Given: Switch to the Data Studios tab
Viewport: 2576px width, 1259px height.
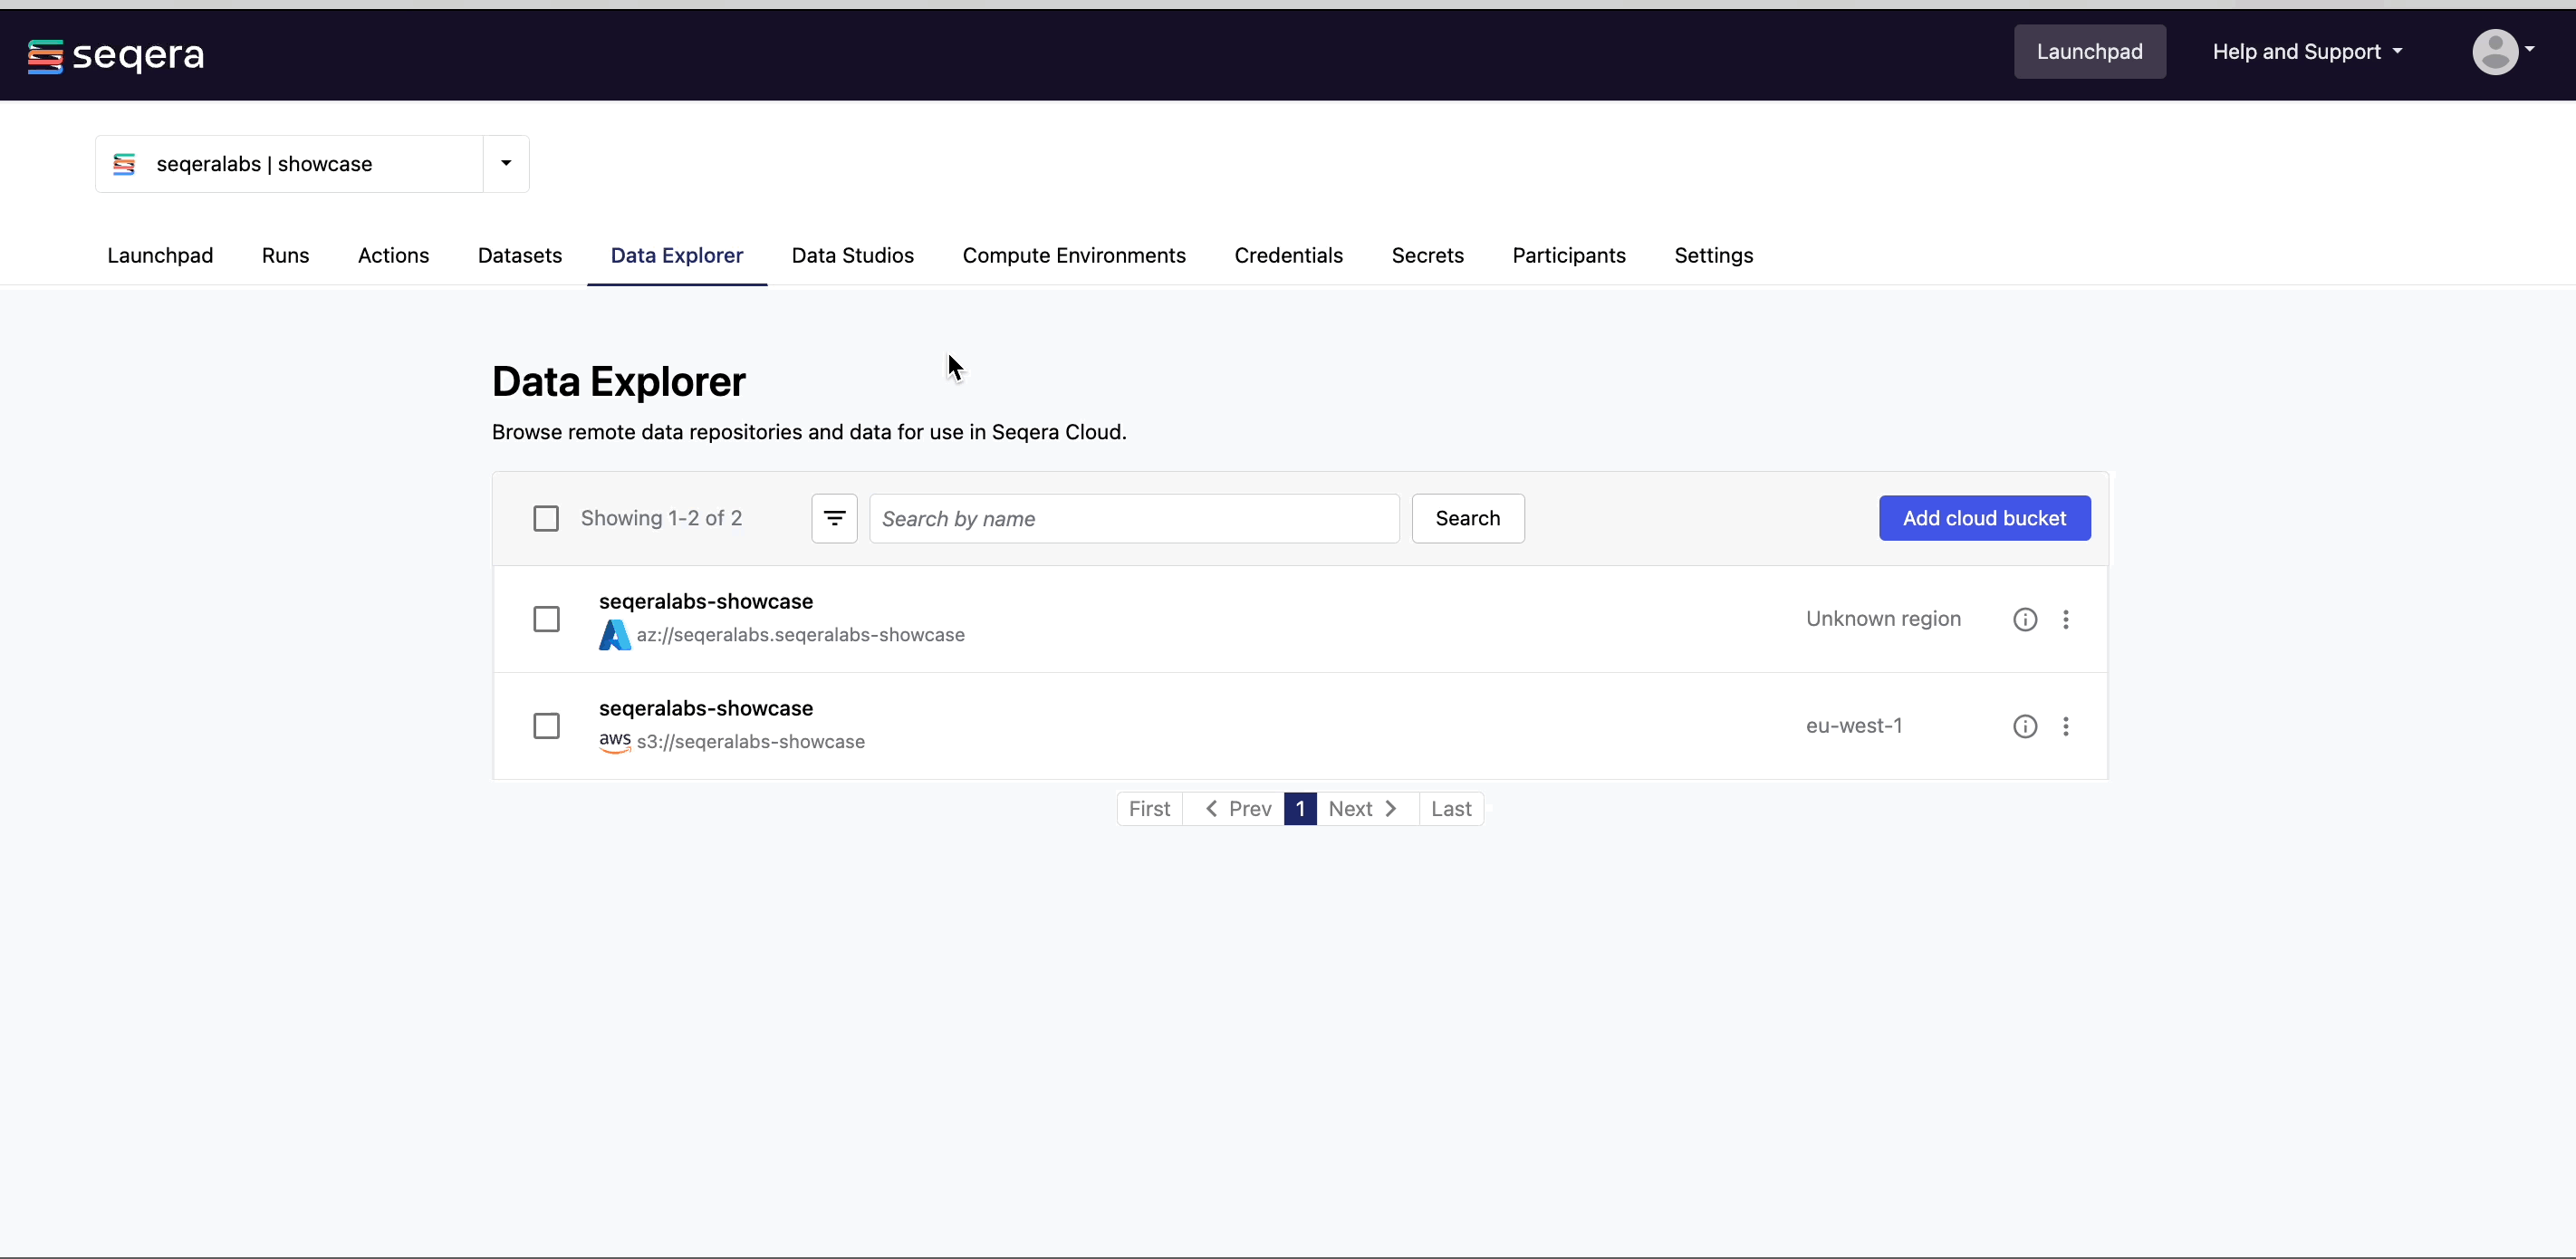Looking at the screenshot, I should tap(852, 256).
